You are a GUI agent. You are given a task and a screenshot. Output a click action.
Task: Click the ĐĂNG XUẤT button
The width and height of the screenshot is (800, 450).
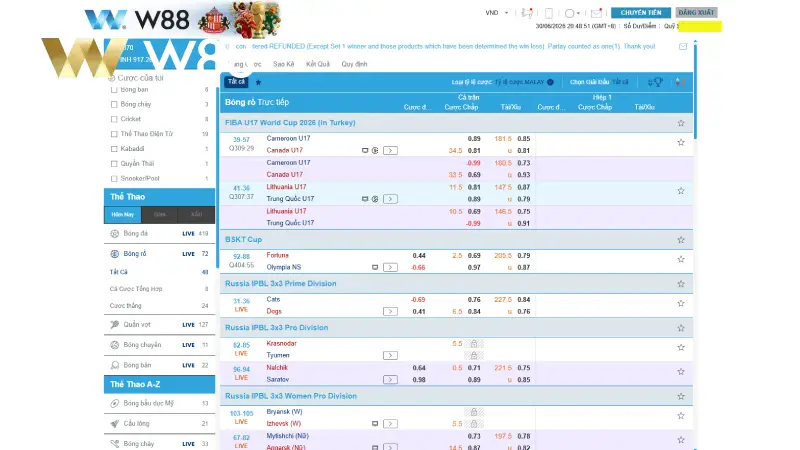(x=696, y=13)
